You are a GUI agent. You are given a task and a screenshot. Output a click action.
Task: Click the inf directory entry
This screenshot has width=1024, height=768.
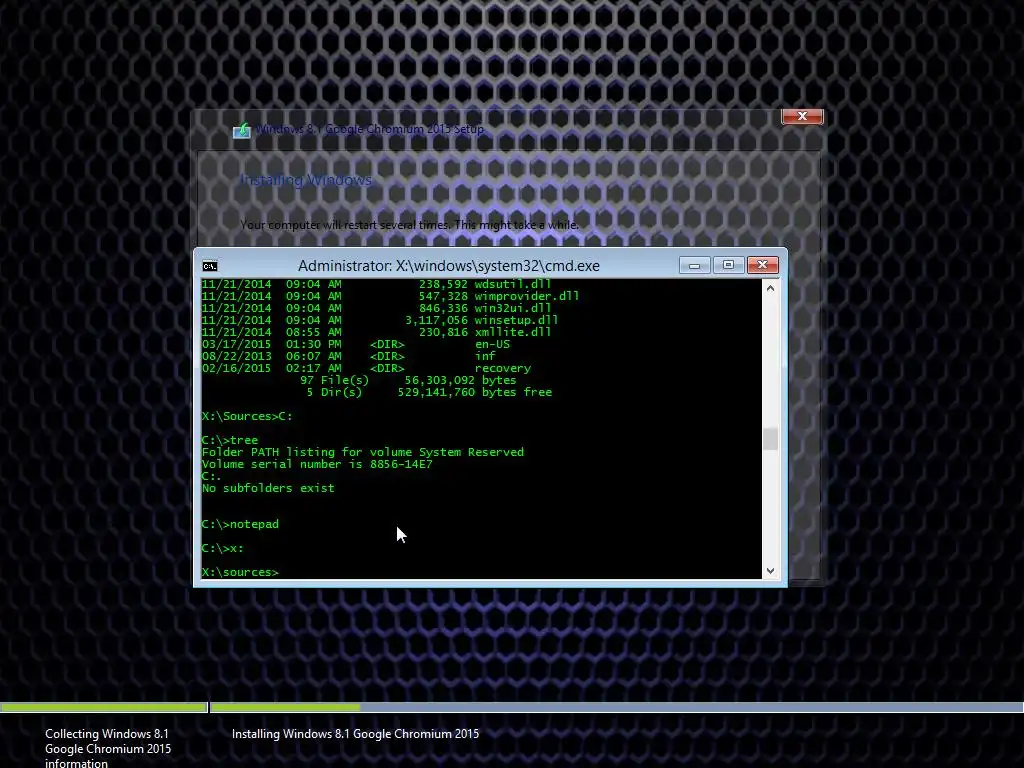tap(349, 357)
